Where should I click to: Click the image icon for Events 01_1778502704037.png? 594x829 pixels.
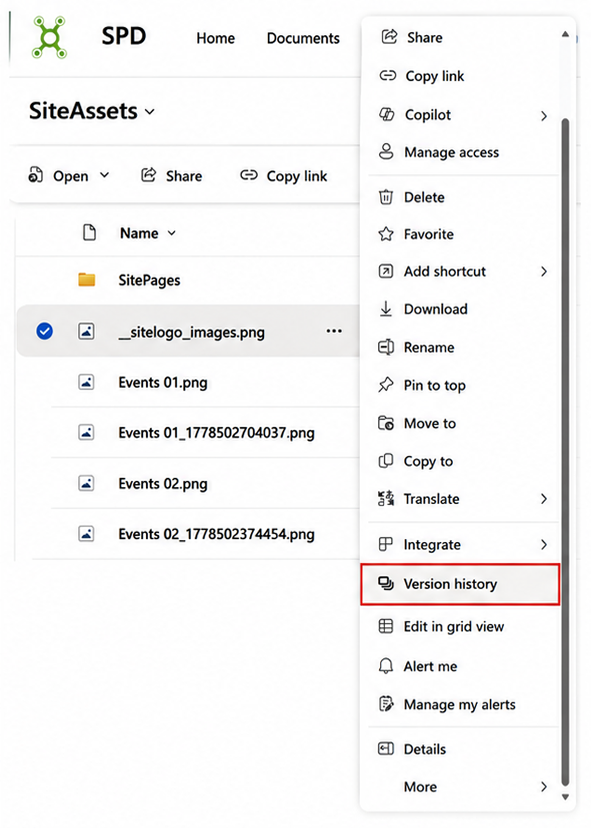click(x=86, y=432)
